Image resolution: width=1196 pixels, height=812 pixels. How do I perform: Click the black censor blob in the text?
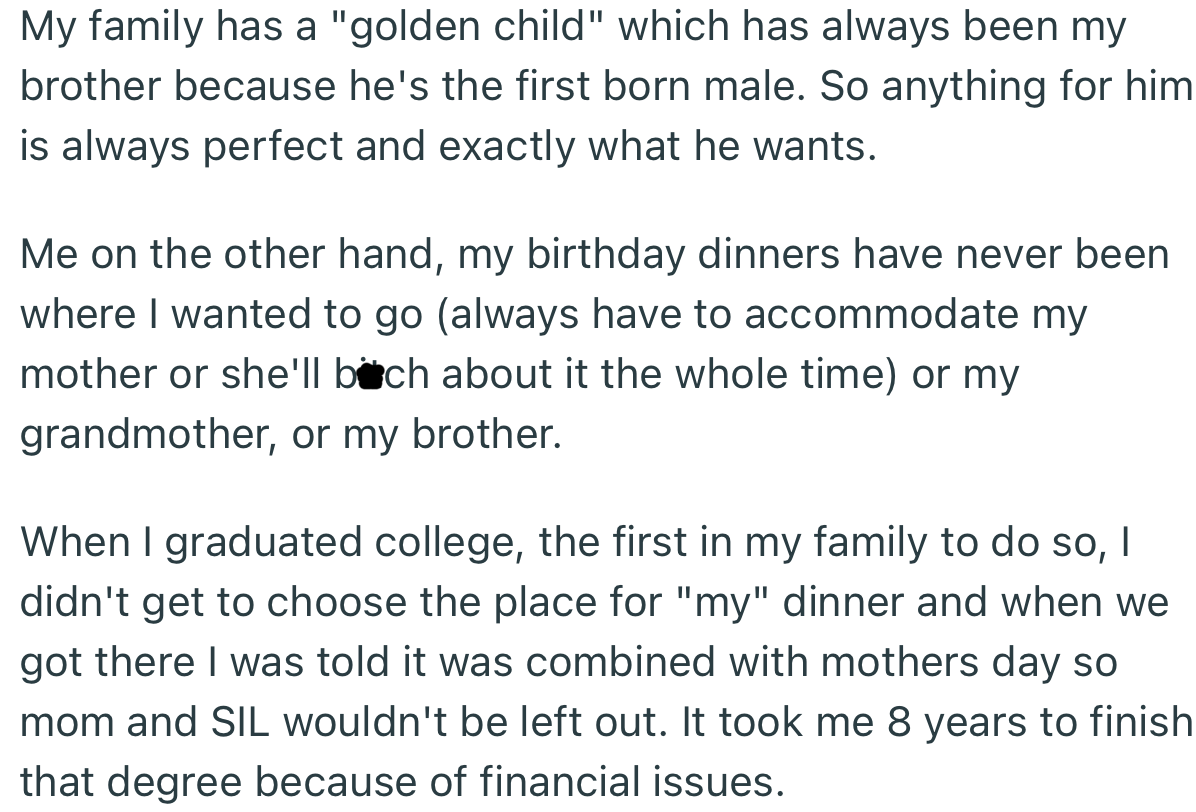tap(371, 376)
